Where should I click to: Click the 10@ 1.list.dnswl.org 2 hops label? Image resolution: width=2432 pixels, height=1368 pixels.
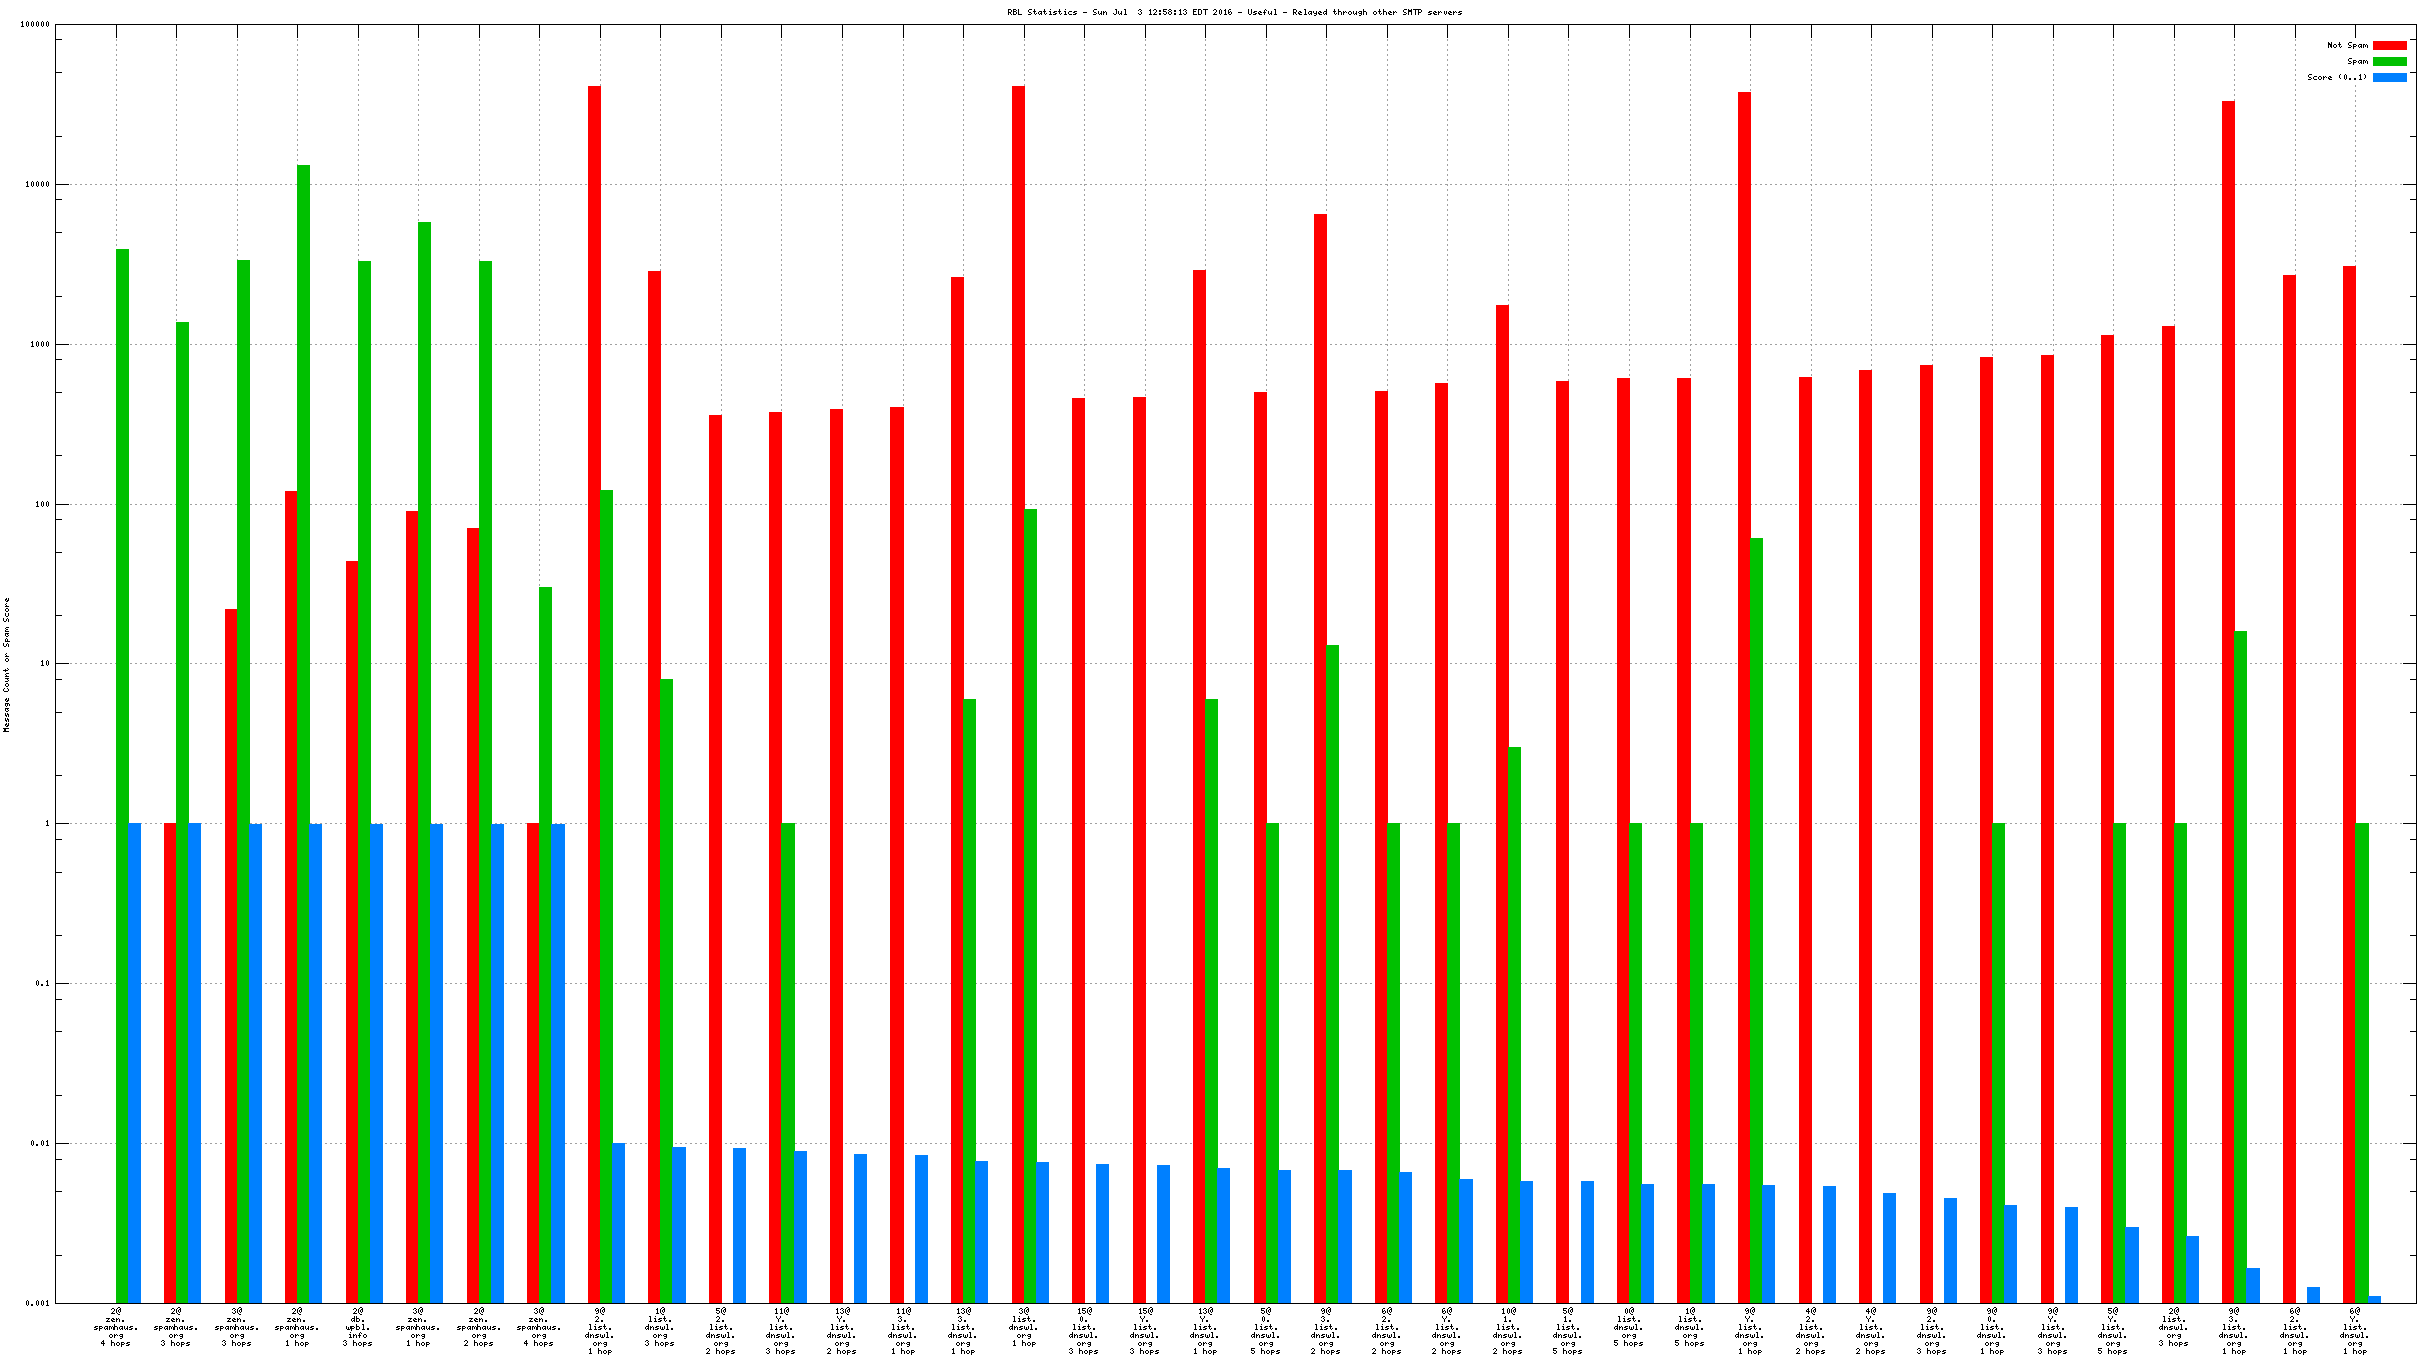(x=1508, y=1331)
